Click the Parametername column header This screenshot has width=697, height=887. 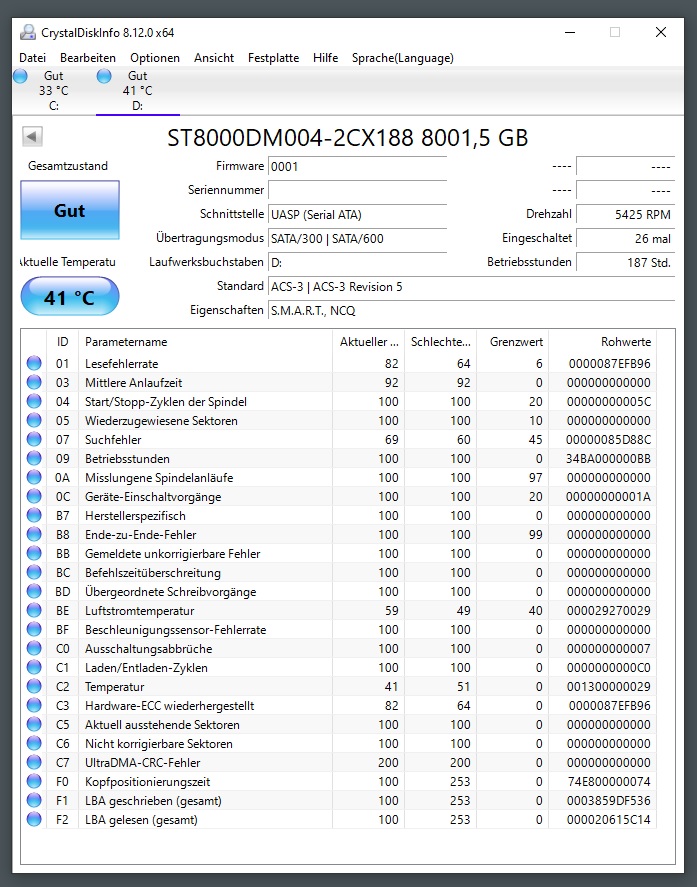pos(205,342)
